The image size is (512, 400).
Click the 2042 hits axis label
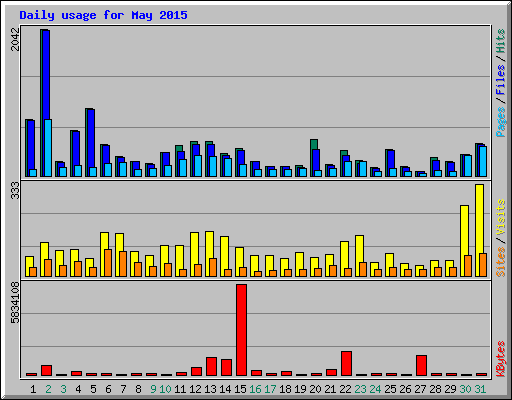15,39
